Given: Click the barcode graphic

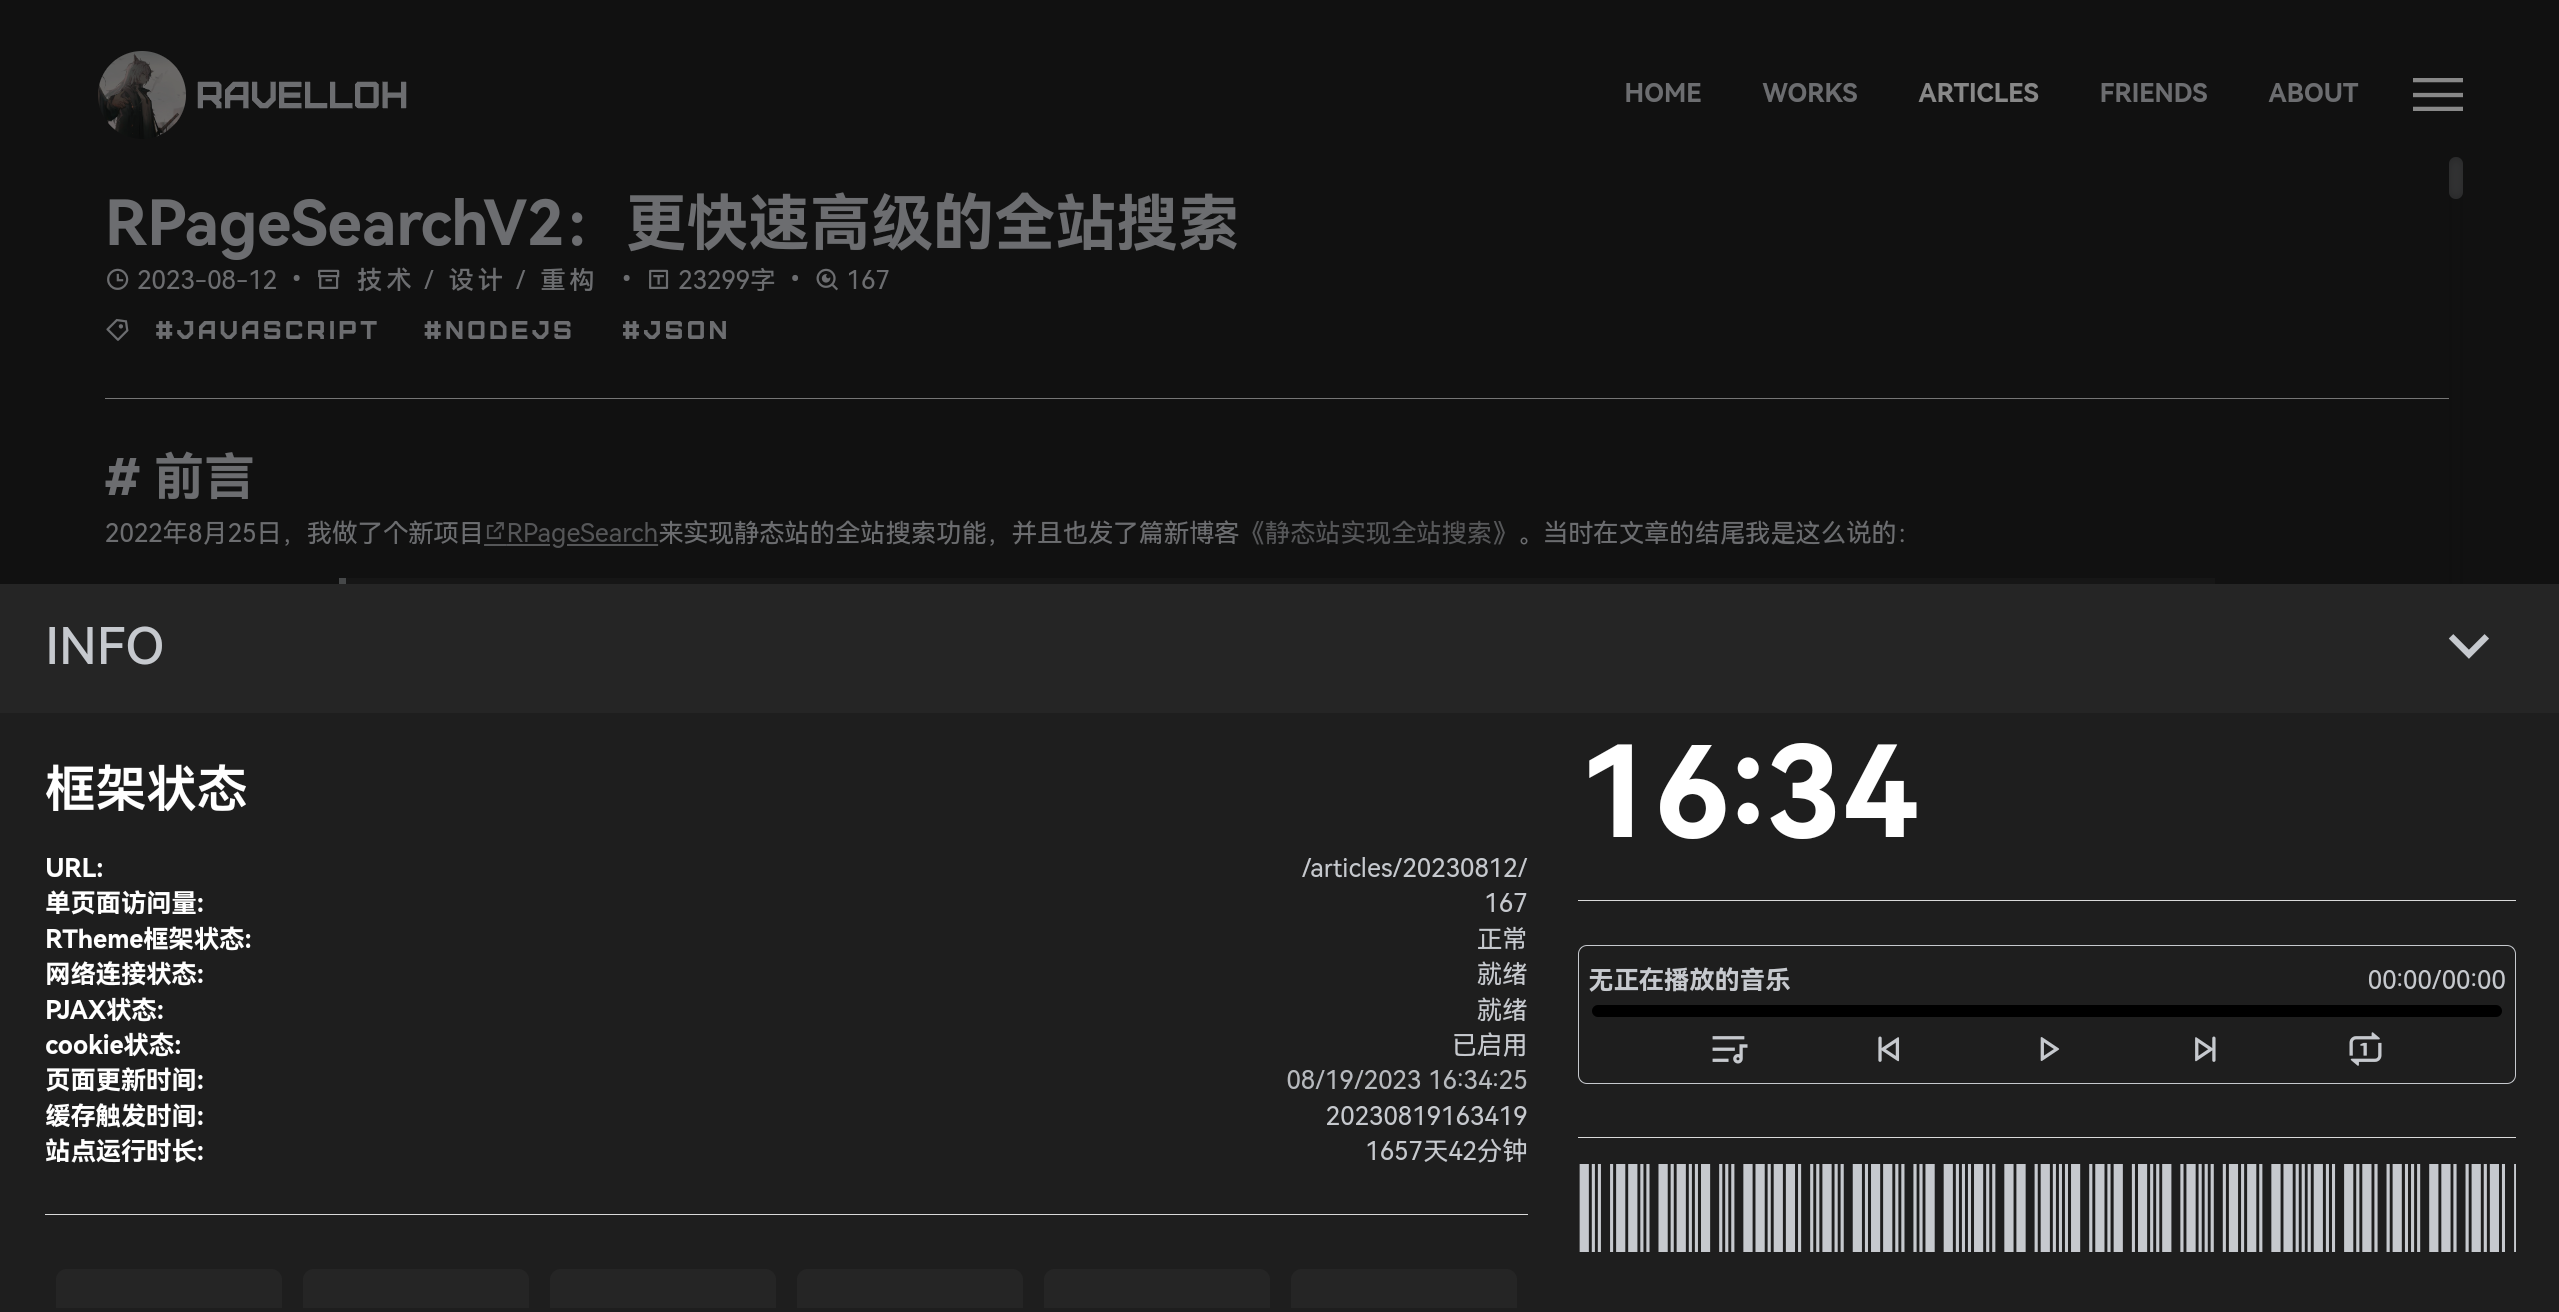Looking at the screenshot, I should click(2046, 1207).
